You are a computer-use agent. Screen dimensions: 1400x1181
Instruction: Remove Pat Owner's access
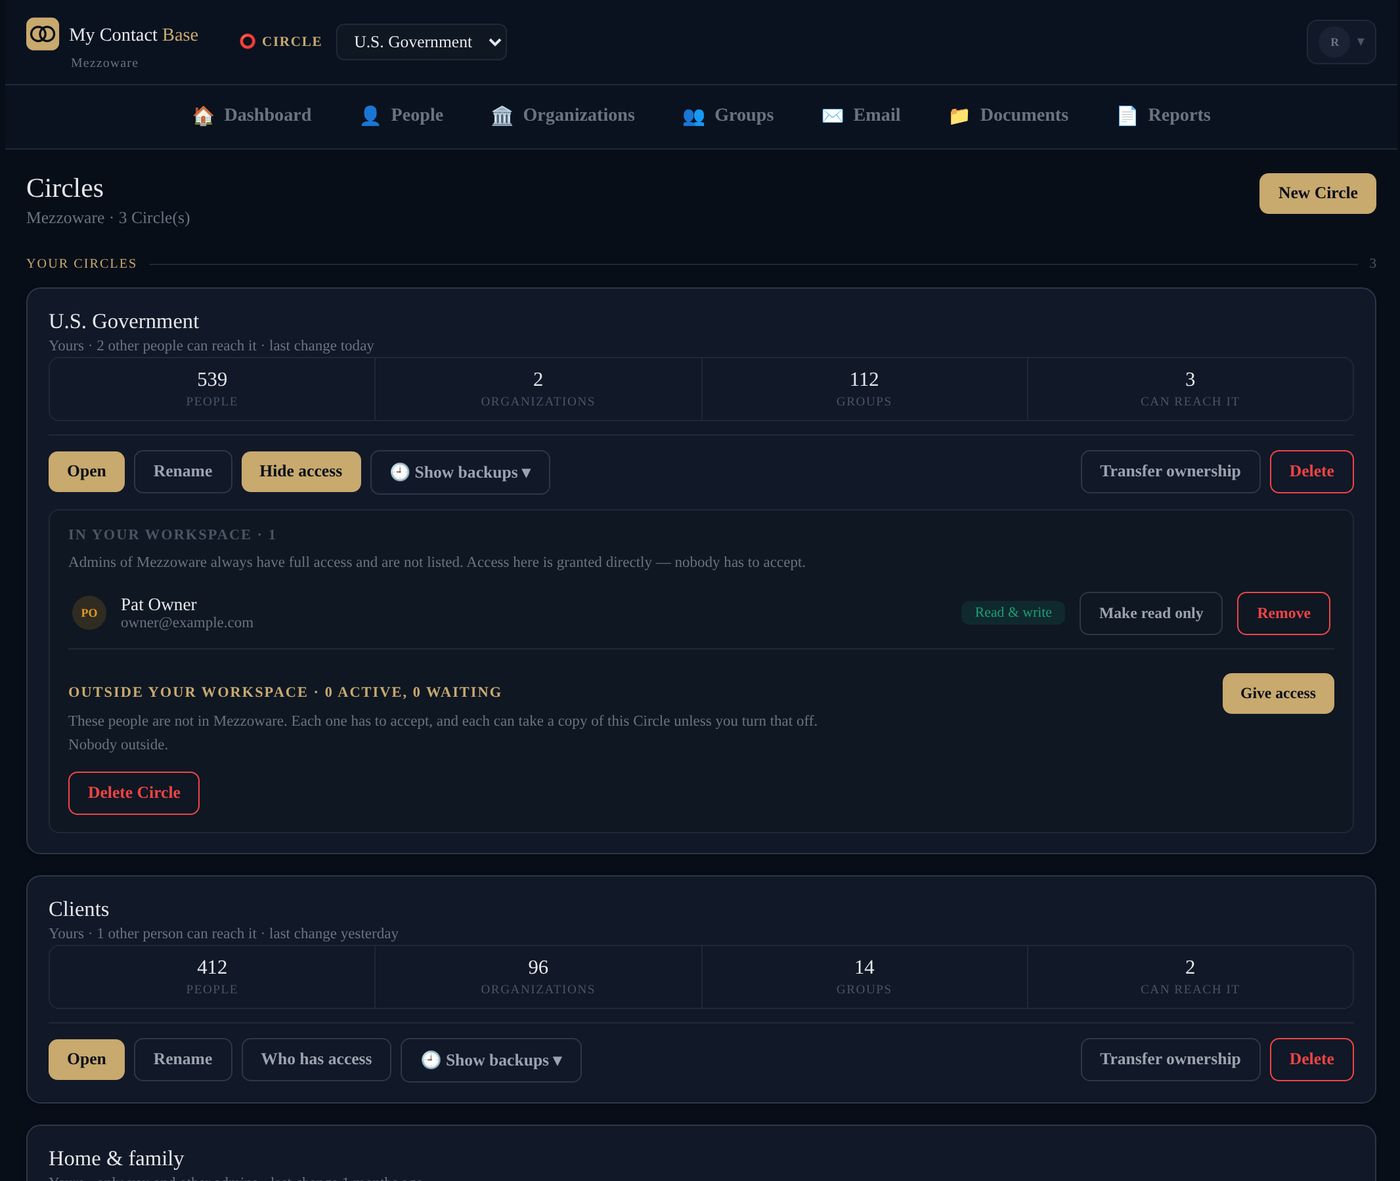click(x=1284, y=613)
